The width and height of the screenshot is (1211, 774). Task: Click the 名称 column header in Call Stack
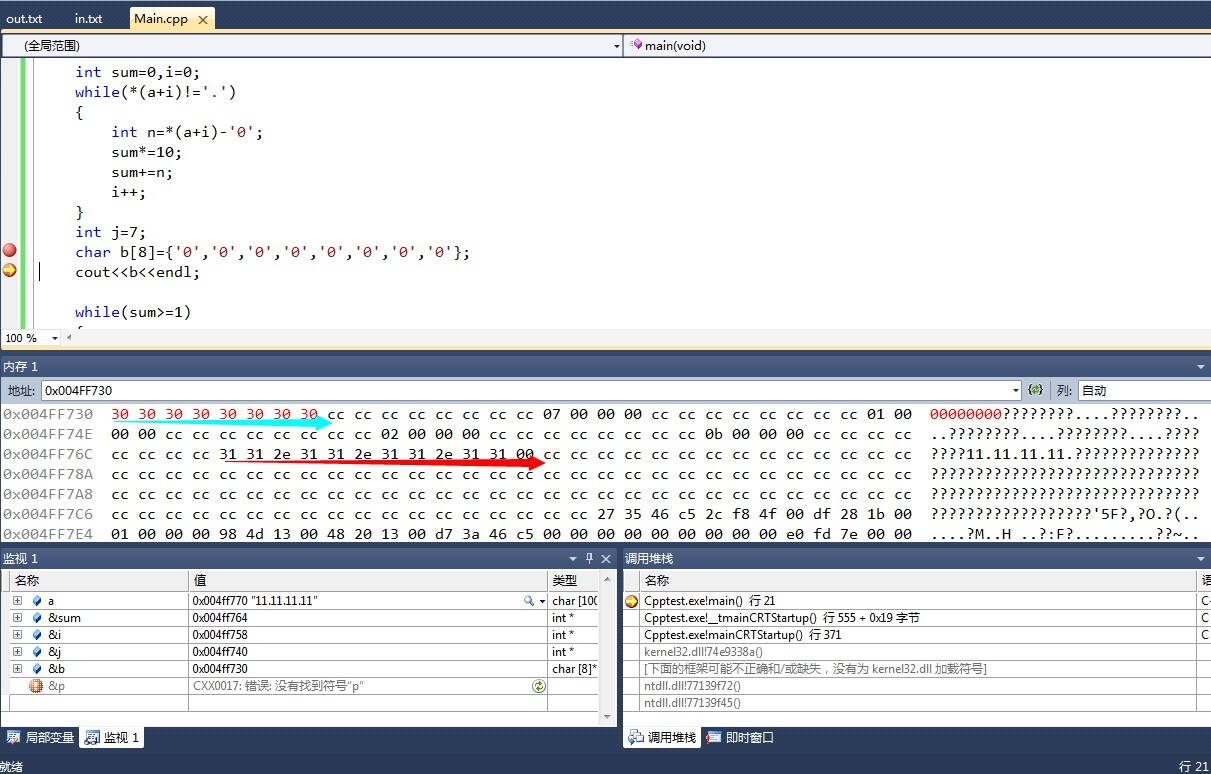(918, 581)
